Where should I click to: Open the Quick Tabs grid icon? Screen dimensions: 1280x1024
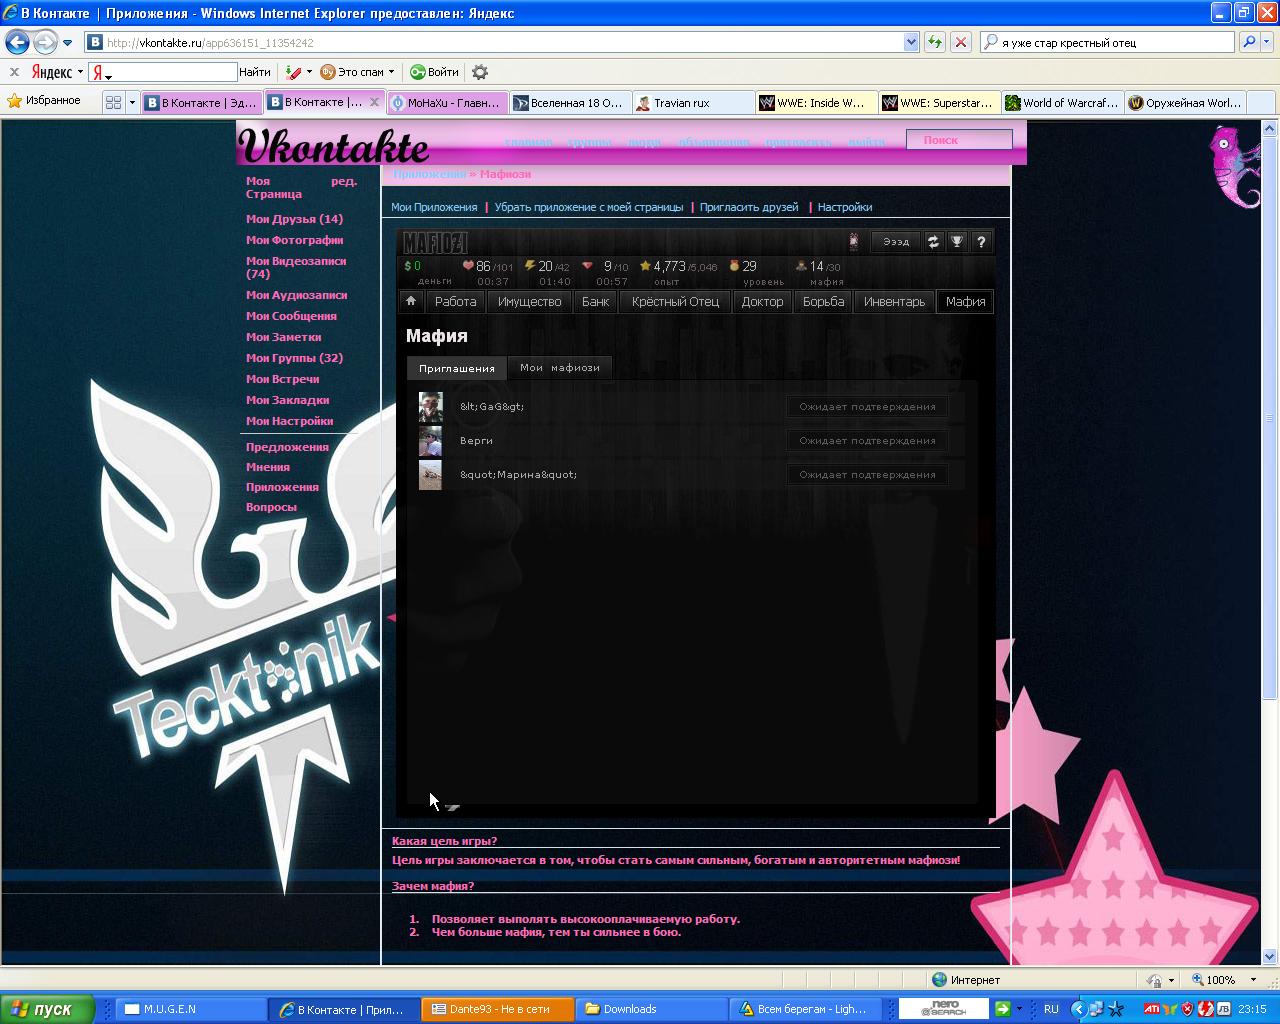coord(113,102)
